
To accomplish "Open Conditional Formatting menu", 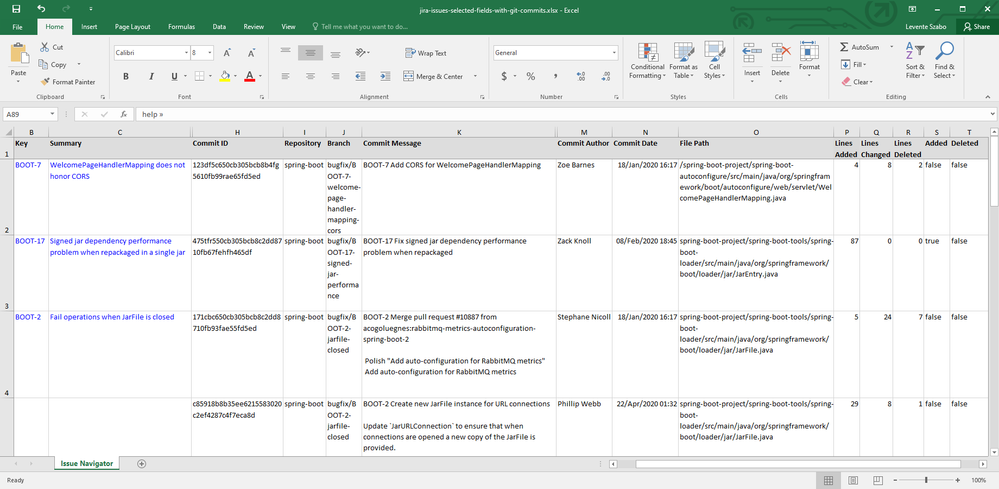I will (x=647, y=61).
